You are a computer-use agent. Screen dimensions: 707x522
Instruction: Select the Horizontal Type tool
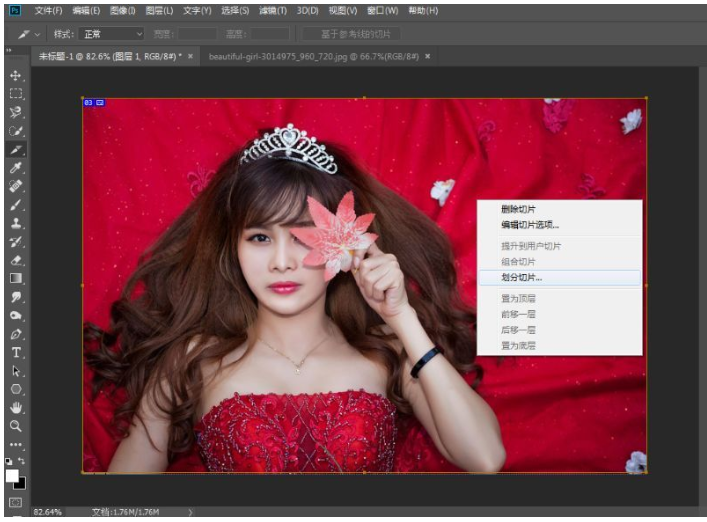click(16, 352)
